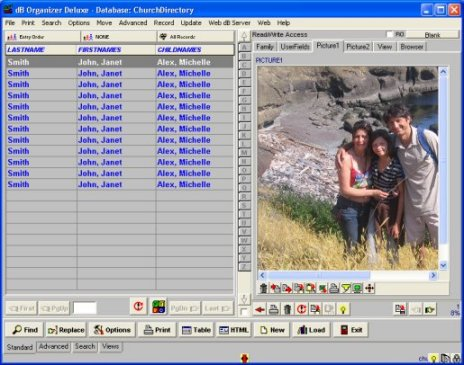This screenshot has width=464, height=365.
Task: Open the Web dB Server menu
Action: (x=229, y=23)
